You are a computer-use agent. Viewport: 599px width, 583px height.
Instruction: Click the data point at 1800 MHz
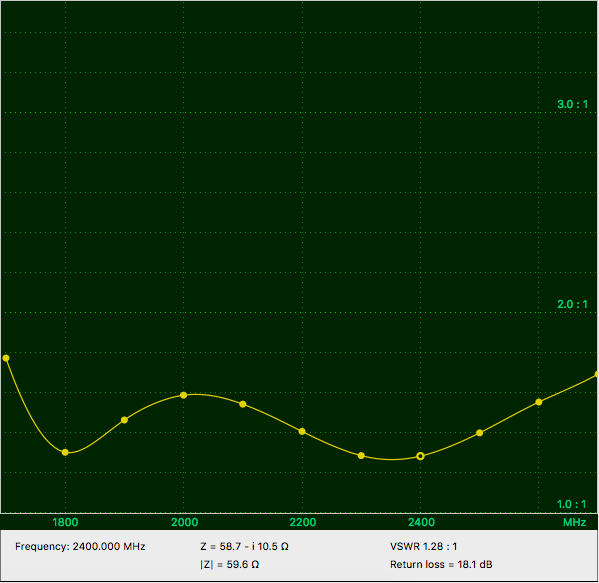(x=65, y=452)
